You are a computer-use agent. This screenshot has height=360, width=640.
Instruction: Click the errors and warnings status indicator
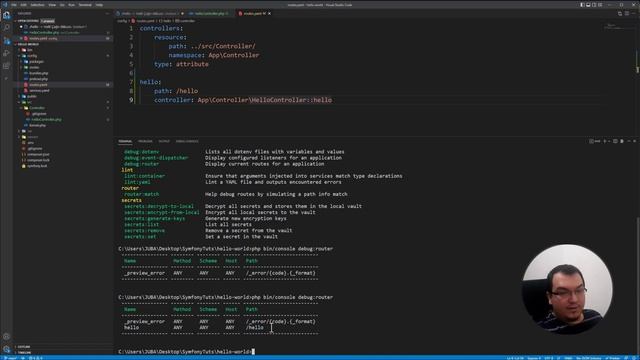[x=36, y=358]
